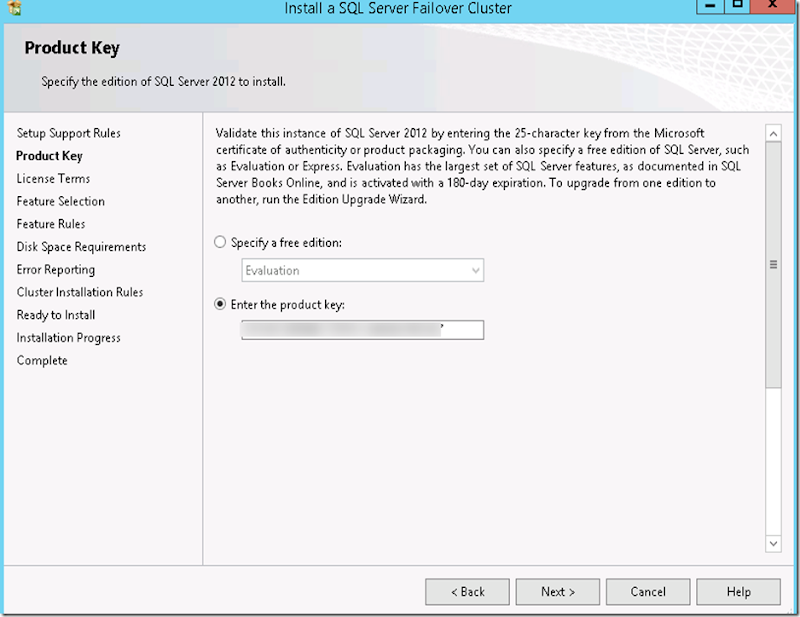Screen dimensions: 800x617
Task: Select the Error Reporting step
Action: pyautogui.click(x=56, y=269)
